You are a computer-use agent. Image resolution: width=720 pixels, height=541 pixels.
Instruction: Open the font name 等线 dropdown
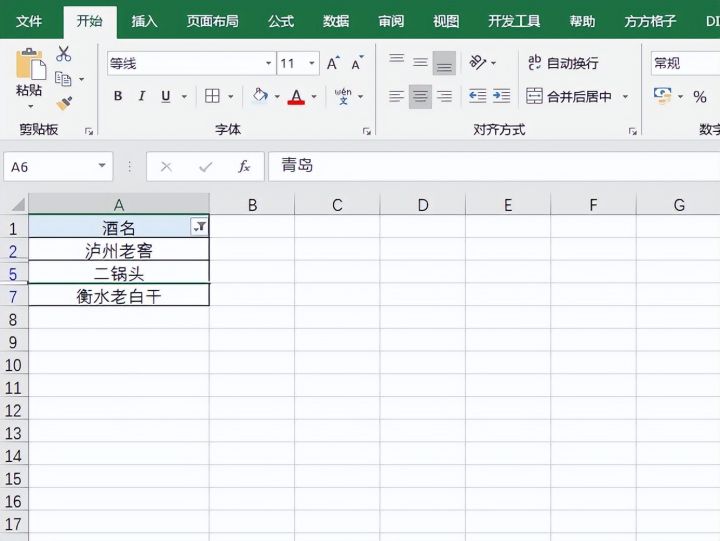[x=269, y=63]
